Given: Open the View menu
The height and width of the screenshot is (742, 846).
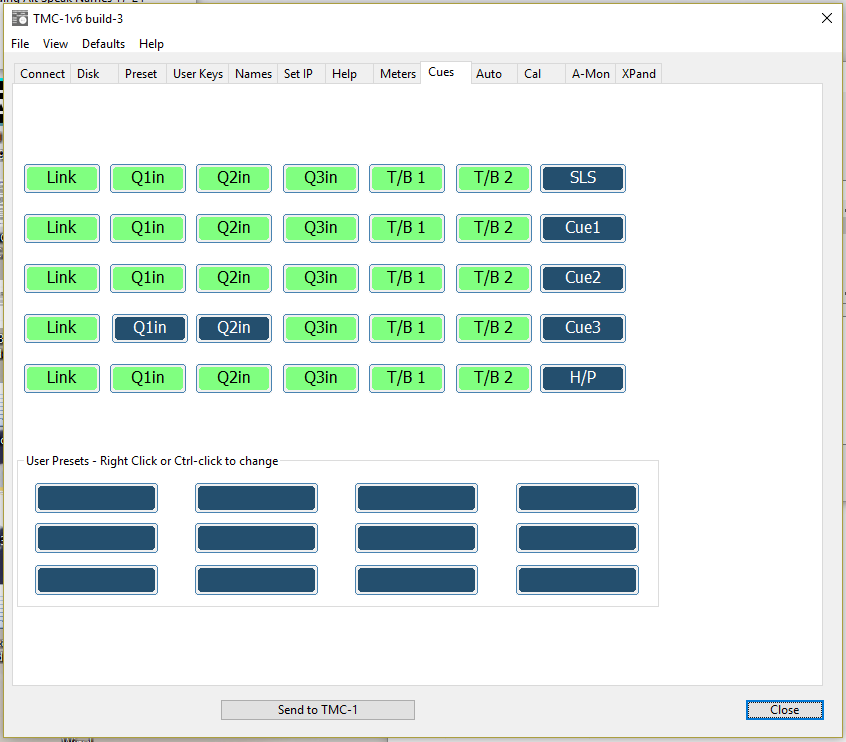Looking at the screenshot, I should pyautogui.click(x=55, y=44).
